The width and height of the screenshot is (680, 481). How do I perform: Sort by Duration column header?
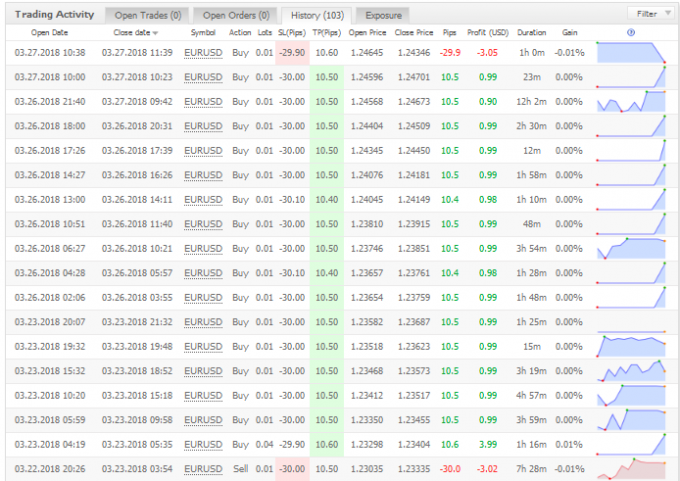coord(532,33)
